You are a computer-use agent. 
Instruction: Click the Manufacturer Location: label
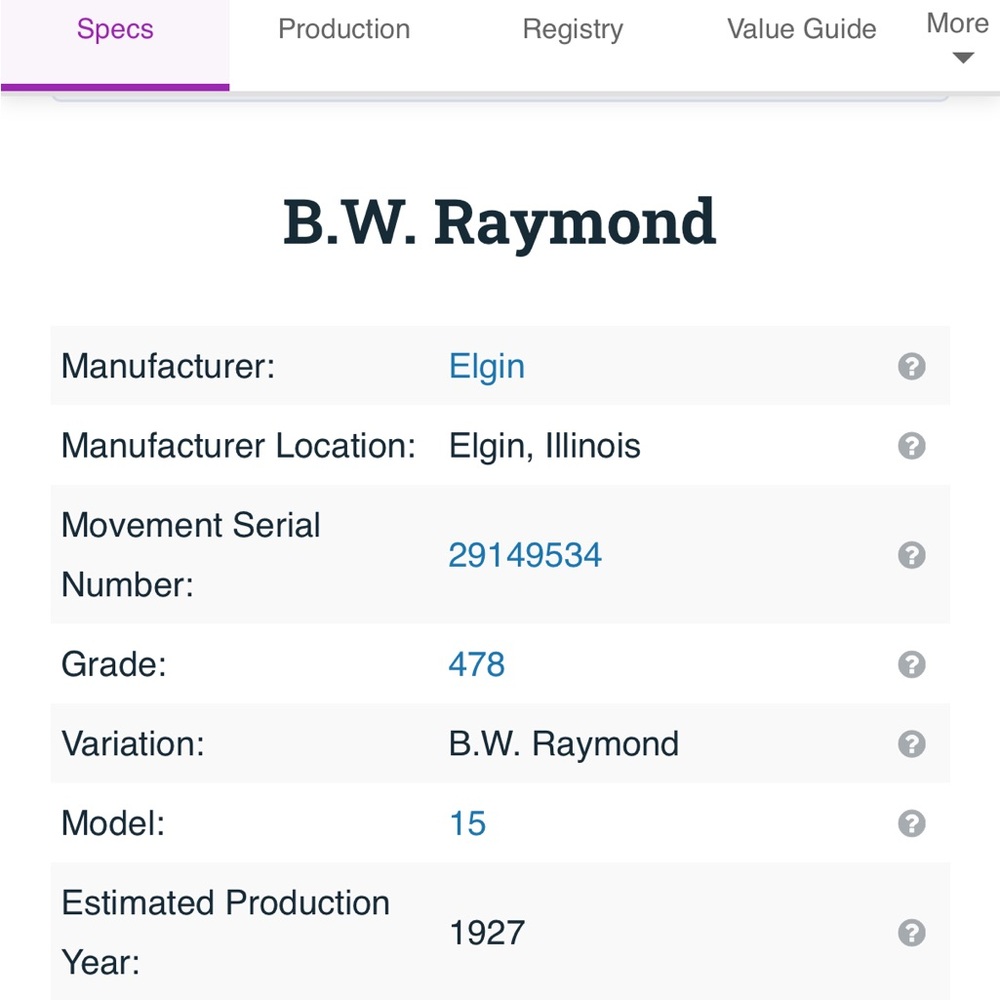[x=239, y=446]
